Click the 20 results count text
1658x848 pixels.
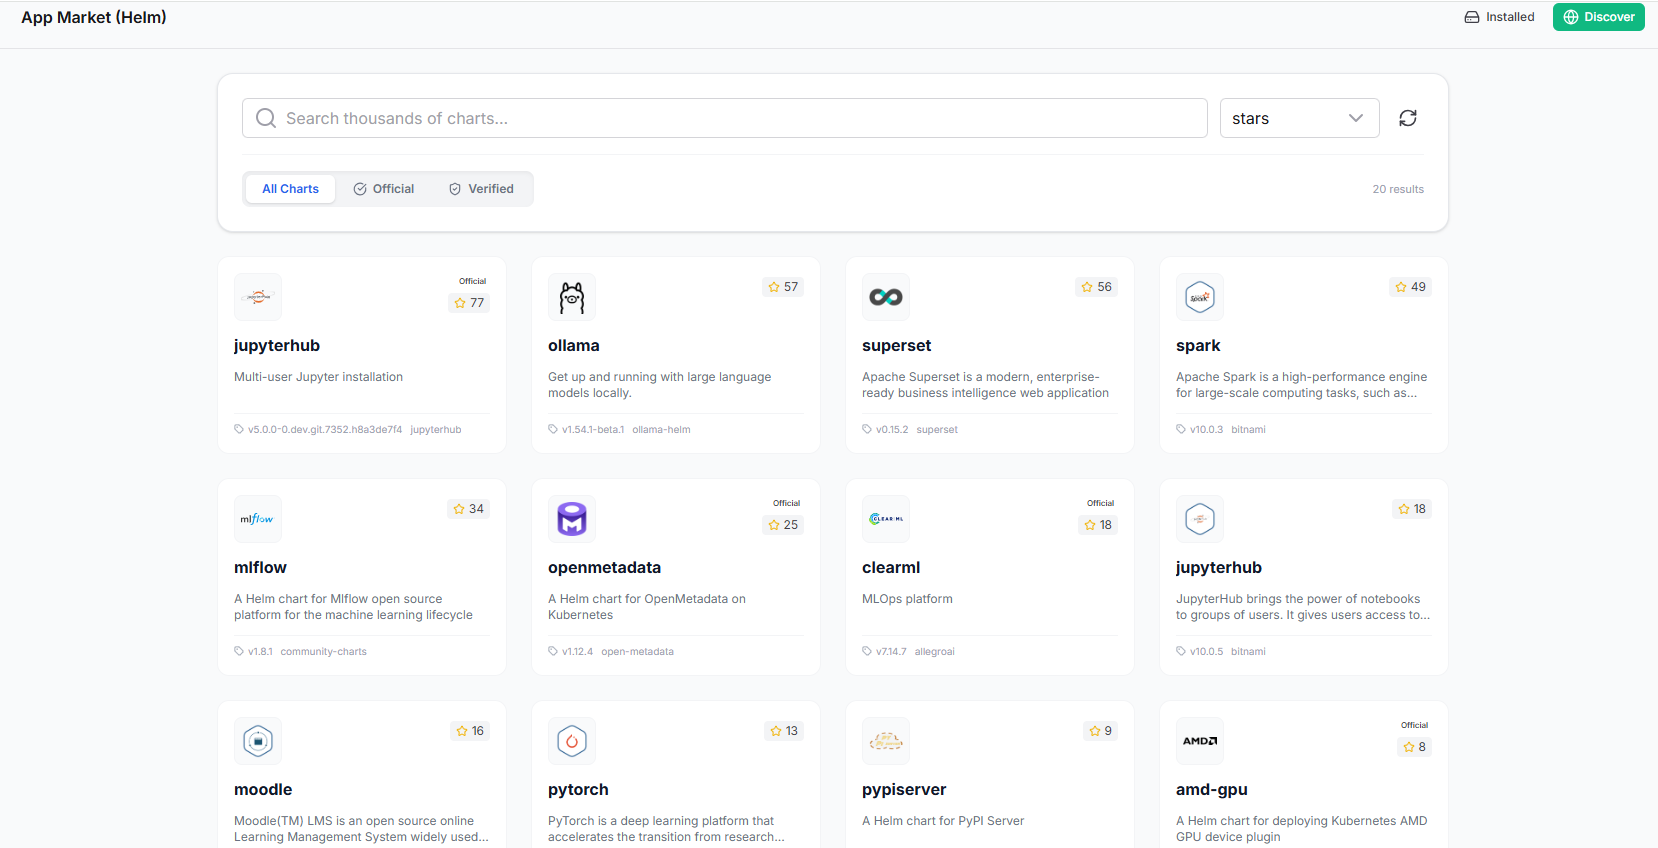click(x=1398, y=189)
